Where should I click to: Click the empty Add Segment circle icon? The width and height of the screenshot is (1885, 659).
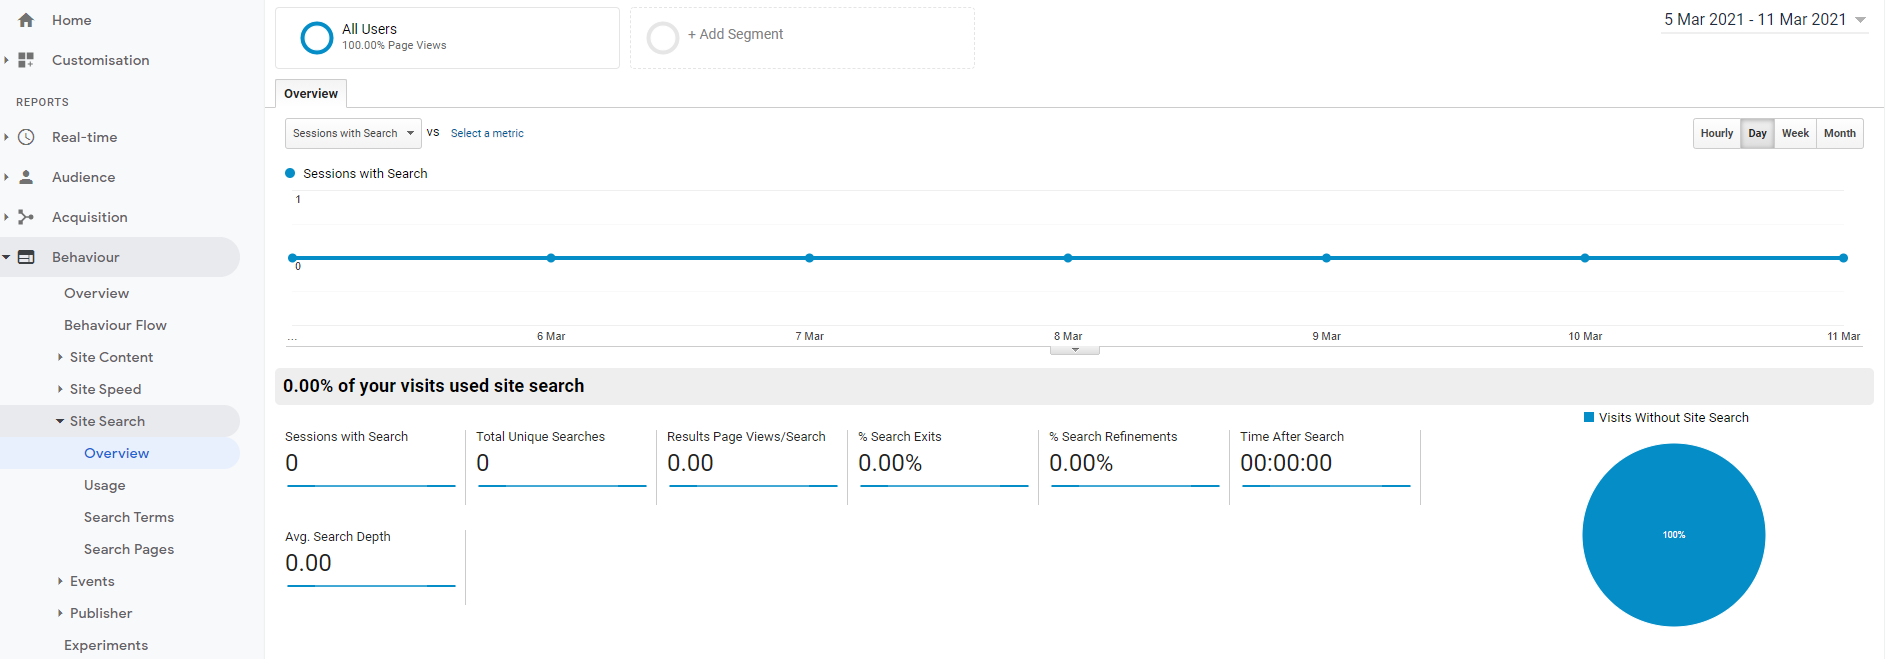point(662,38)
